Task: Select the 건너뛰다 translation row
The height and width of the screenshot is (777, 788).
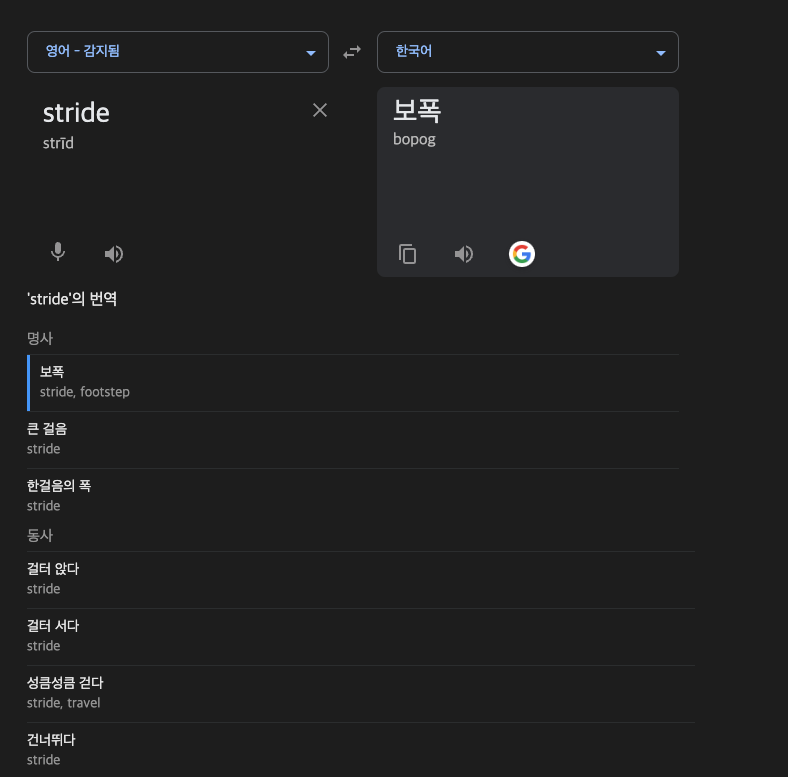Action: tap(361, 750)
